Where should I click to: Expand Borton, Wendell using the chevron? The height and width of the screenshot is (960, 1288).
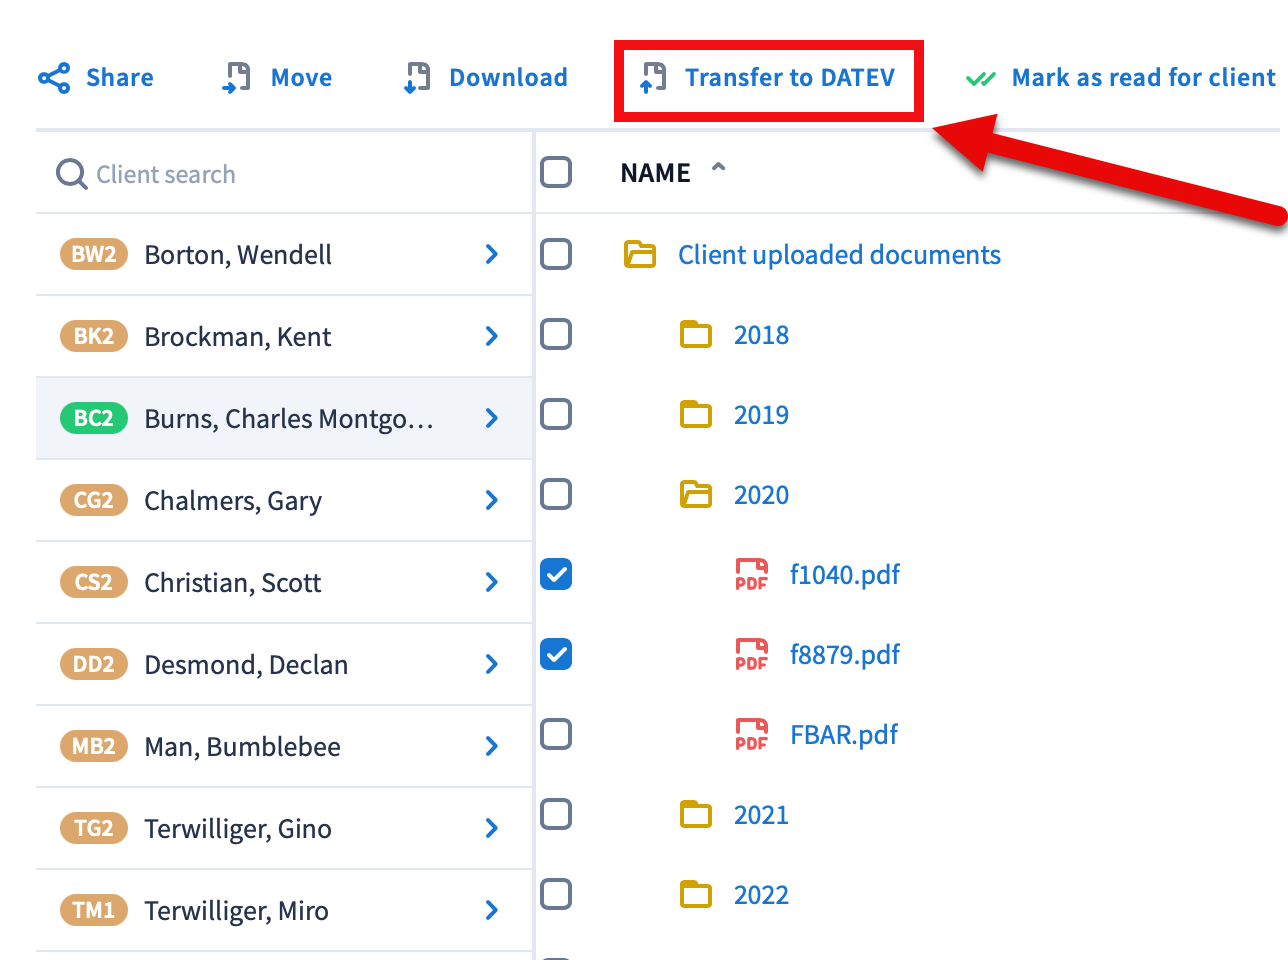(x=491, y=255)
